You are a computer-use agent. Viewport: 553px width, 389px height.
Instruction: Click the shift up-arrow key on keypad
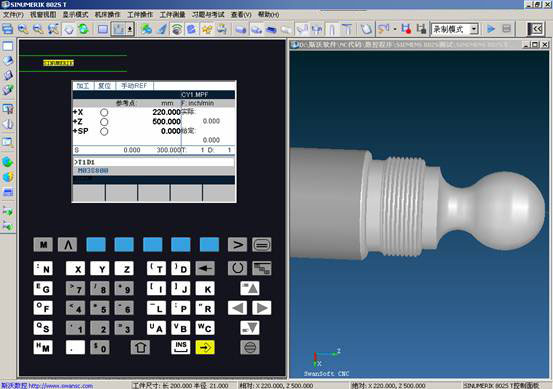coord(140,347)
